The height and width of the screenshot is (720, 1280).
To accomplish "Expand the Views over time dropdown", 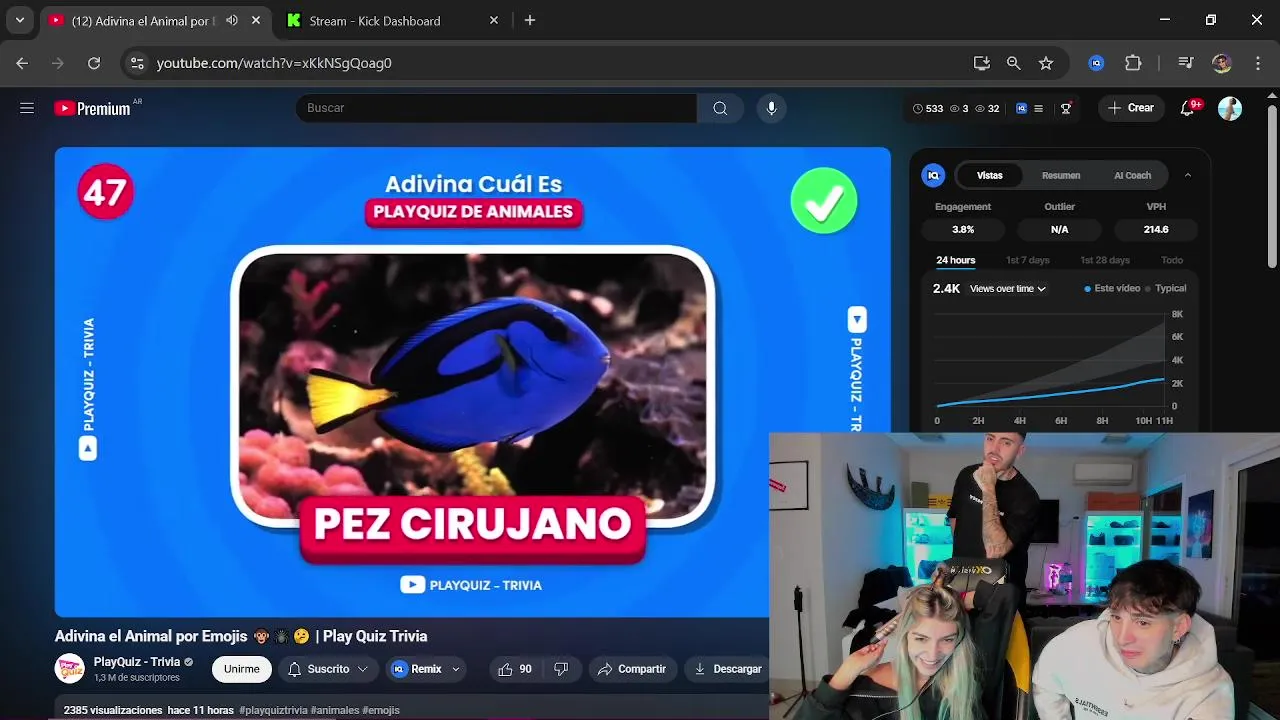I will [1007, 288].
